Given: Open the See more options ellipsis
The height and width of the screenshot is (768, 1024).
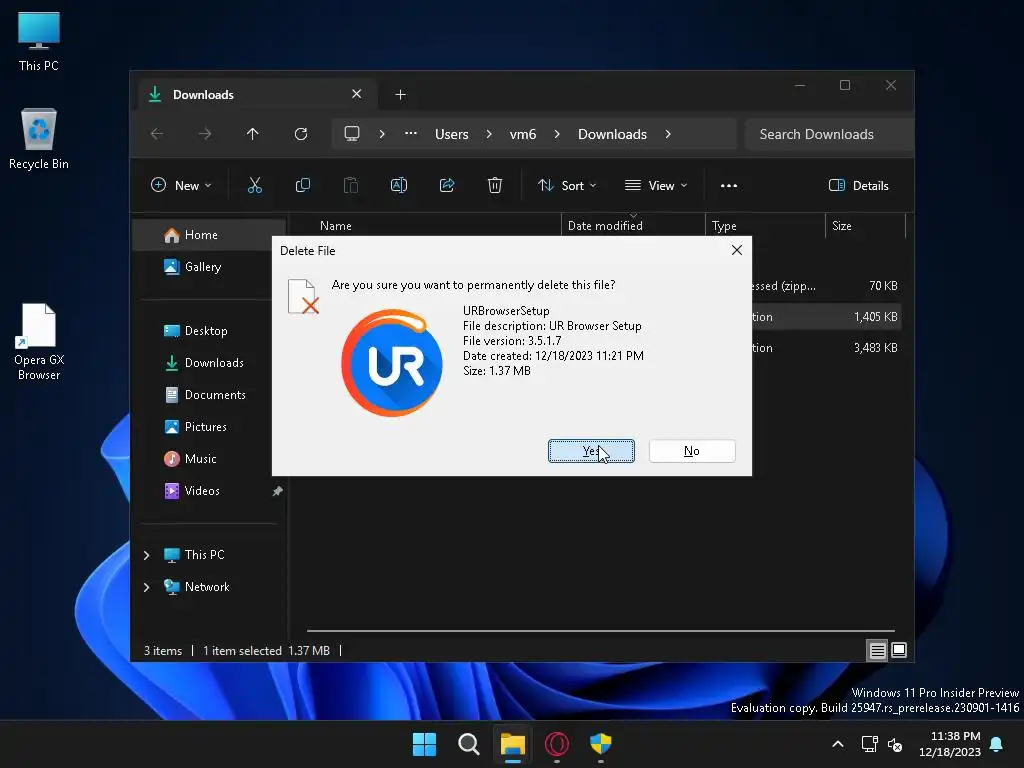Looking at the screenshot, I should point(729,185).
